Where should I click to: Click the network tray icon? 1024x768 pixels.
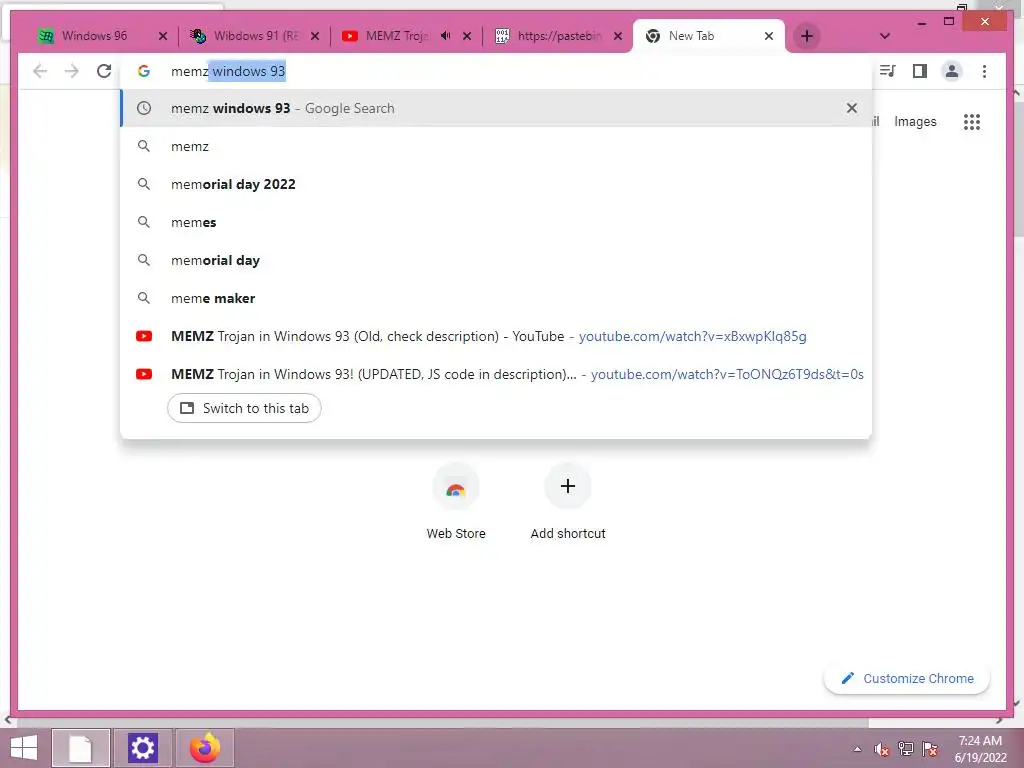coord(906,748)
